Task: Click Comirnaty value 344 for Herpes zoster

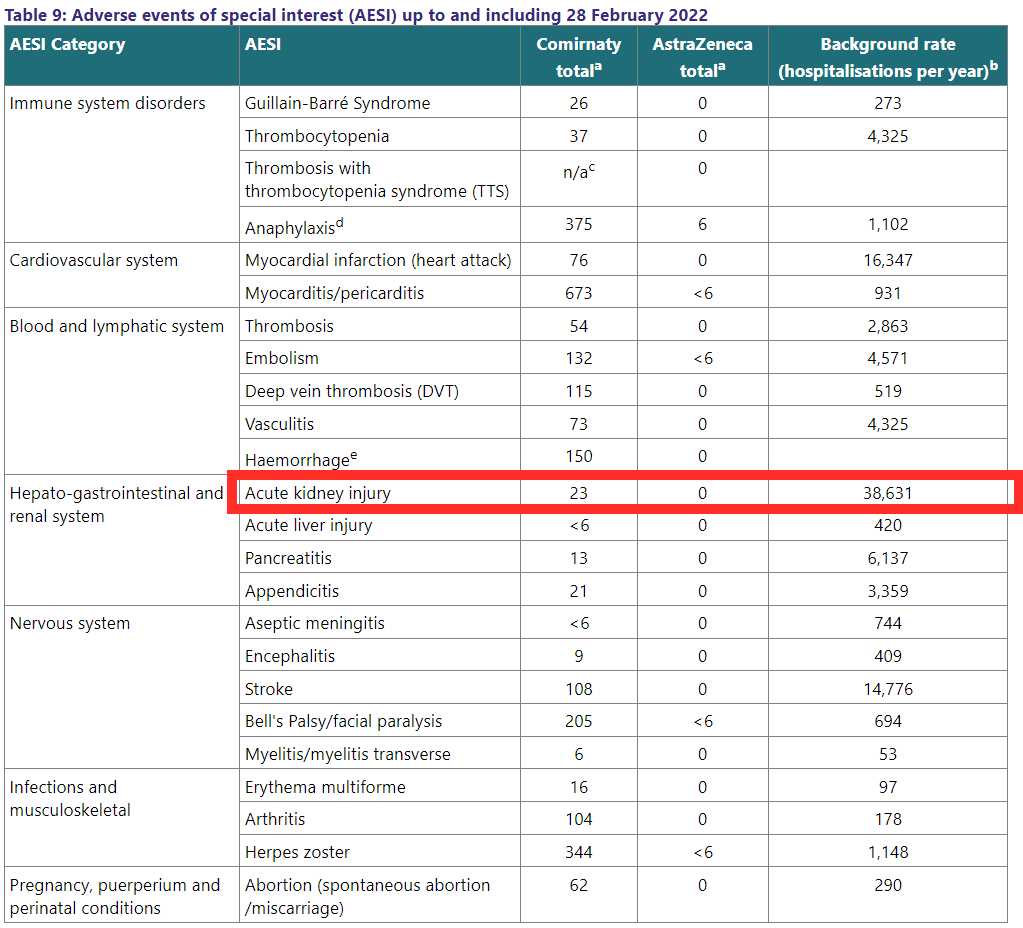Action: [x=579, y=852]
